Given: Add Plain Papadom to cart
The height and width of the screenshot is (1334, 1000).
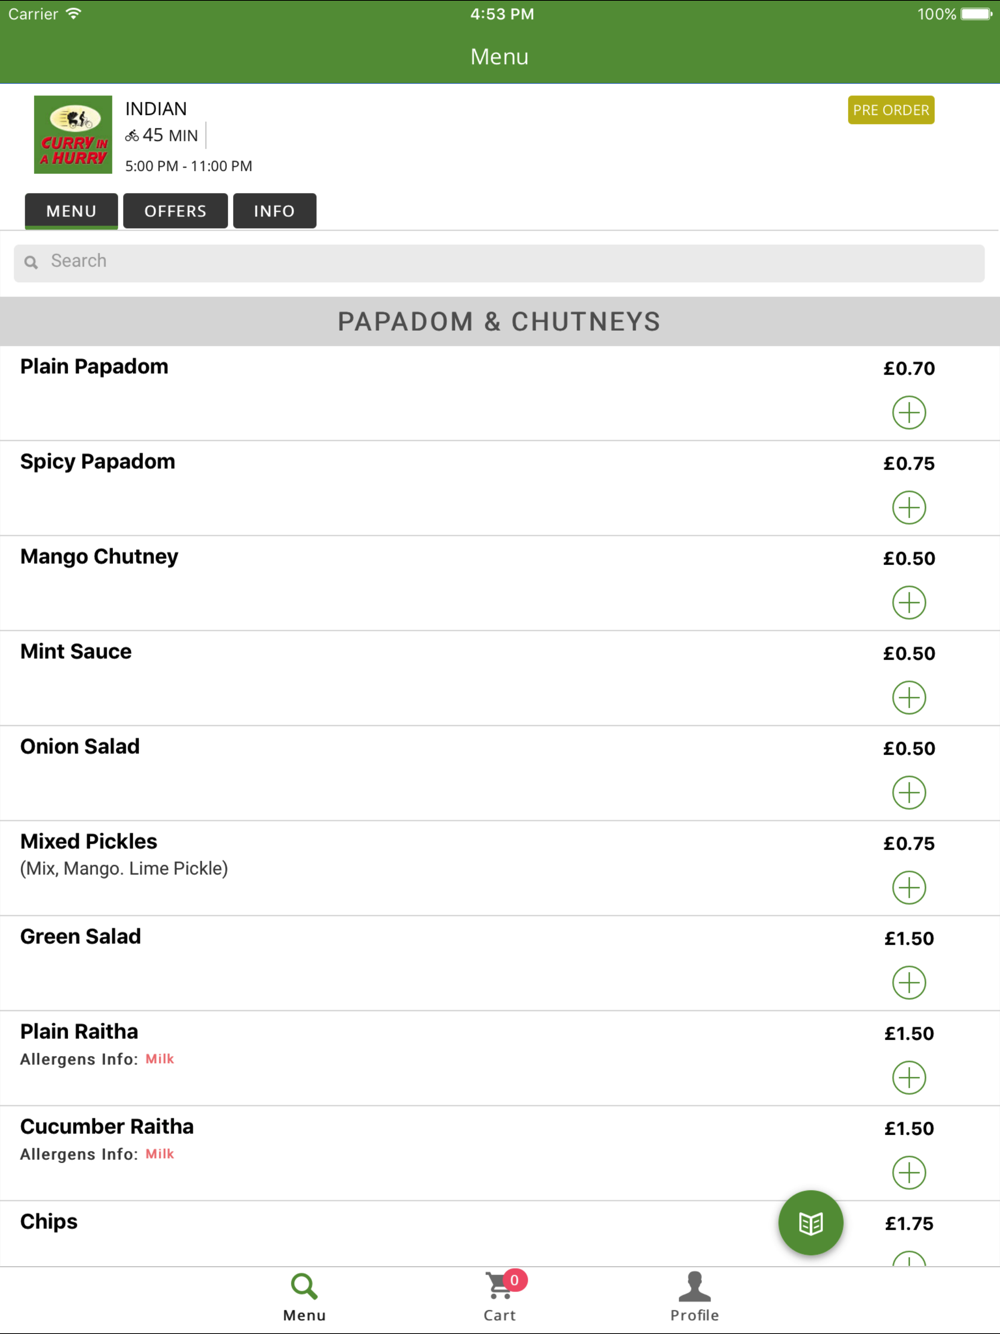Looking at the screenshot, I should pyautogui.click(x=909, y=412).
